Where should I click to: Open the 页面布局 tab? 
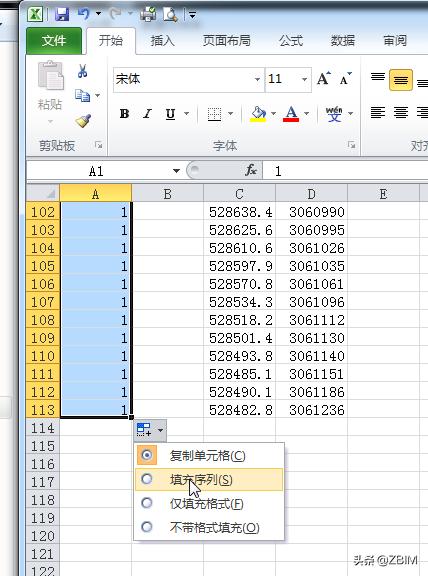227,40
